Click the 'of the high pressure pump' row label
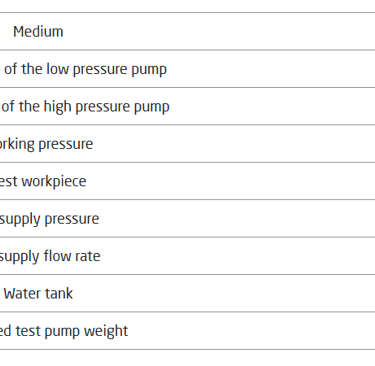375x366 pixels. [x=85, y=107]
